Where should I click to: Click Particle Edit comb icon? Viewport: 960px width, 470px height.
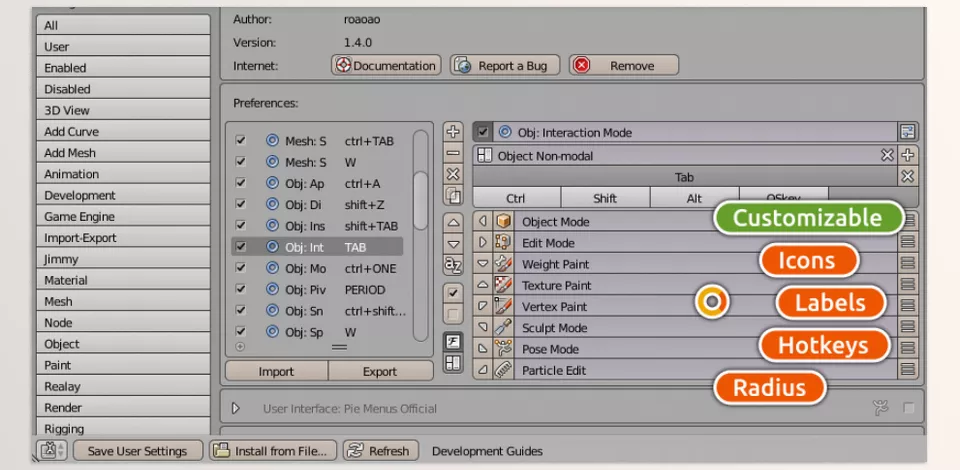503,370
